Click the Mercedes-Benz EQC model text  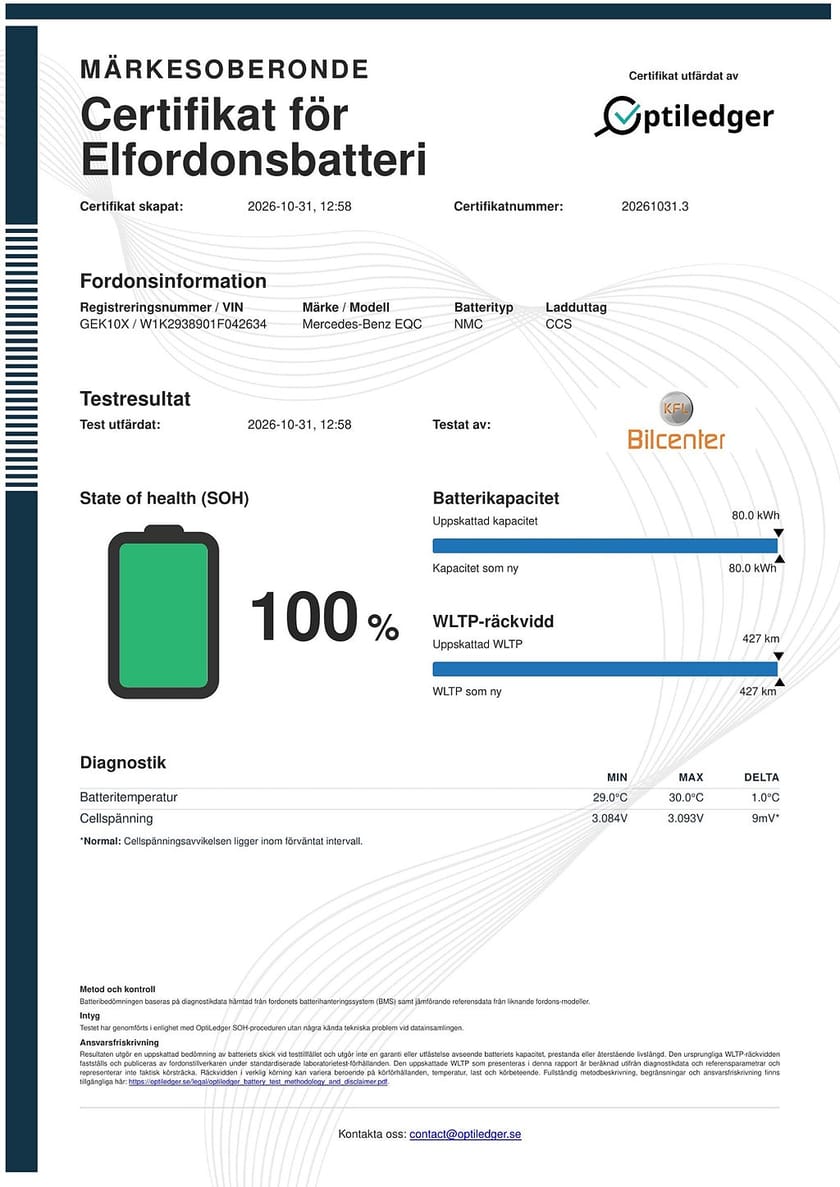coord(362,324)
